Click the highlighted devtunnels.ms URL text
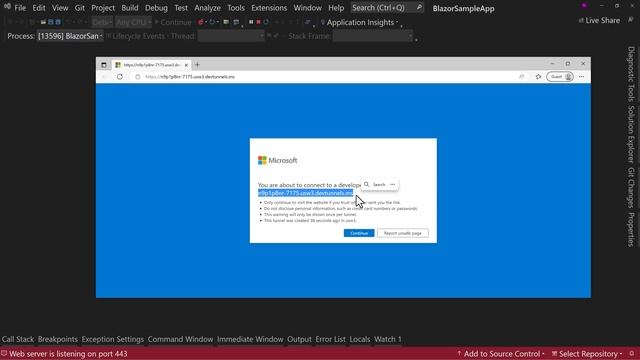The width and height of the screenshot is (640, 360). 305,193
